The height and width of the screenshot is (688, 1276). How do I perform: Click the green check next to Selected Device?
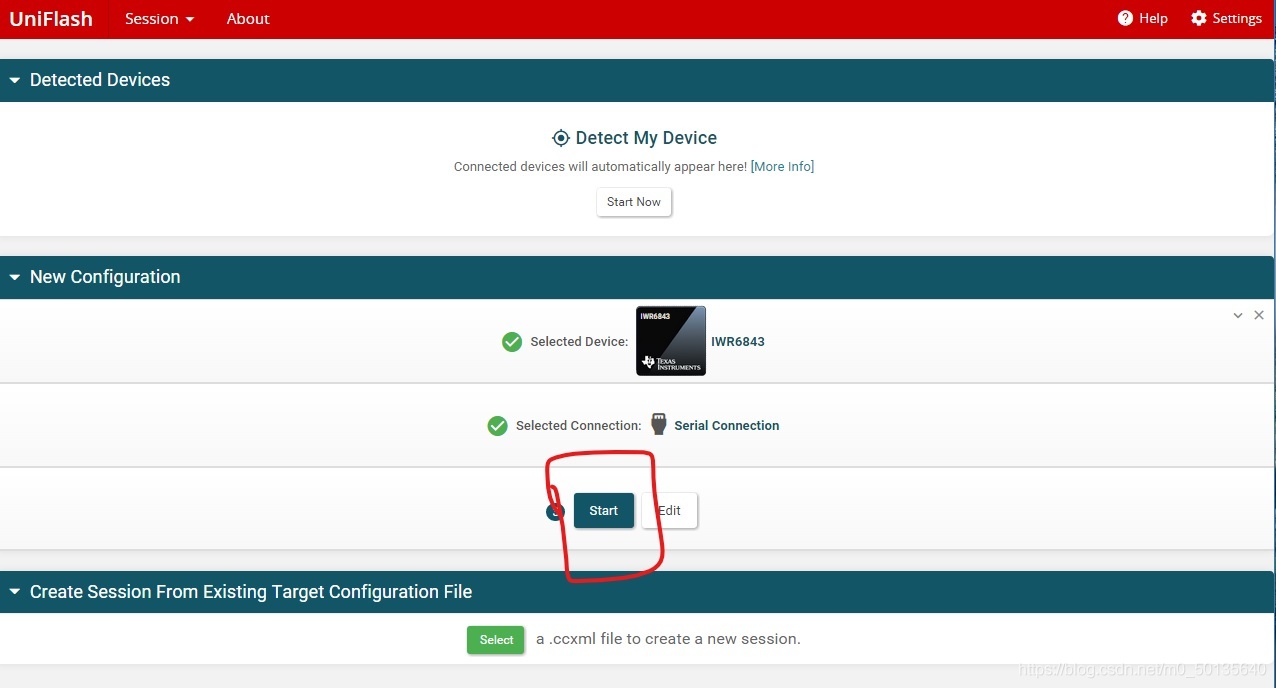(512, 342)
